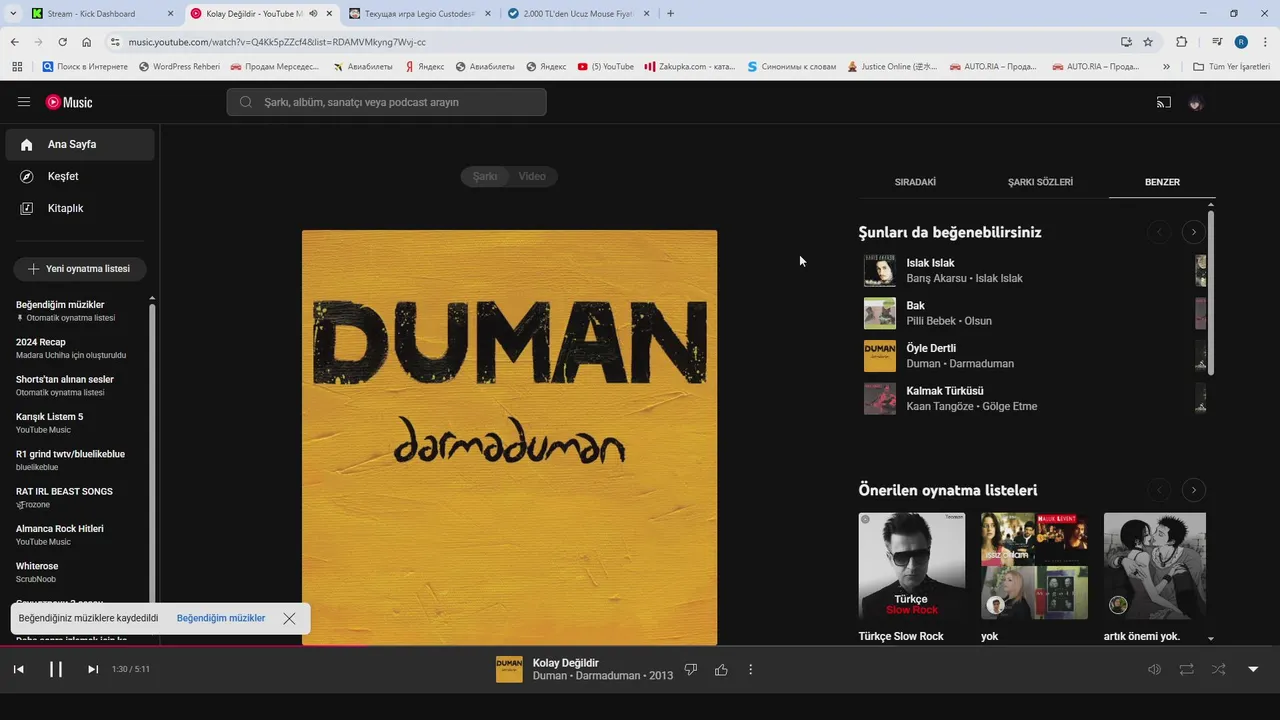
Task: Dismiss the saved-to-liked notification
Action: 289,618
